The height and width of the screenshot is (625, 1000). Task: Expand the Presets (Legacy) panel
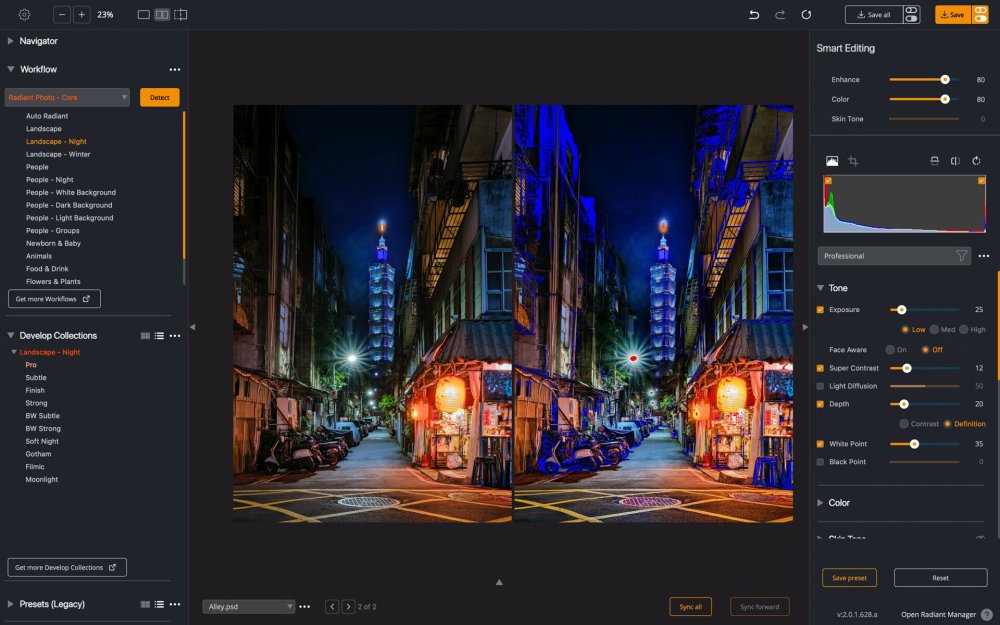point(10,603)
